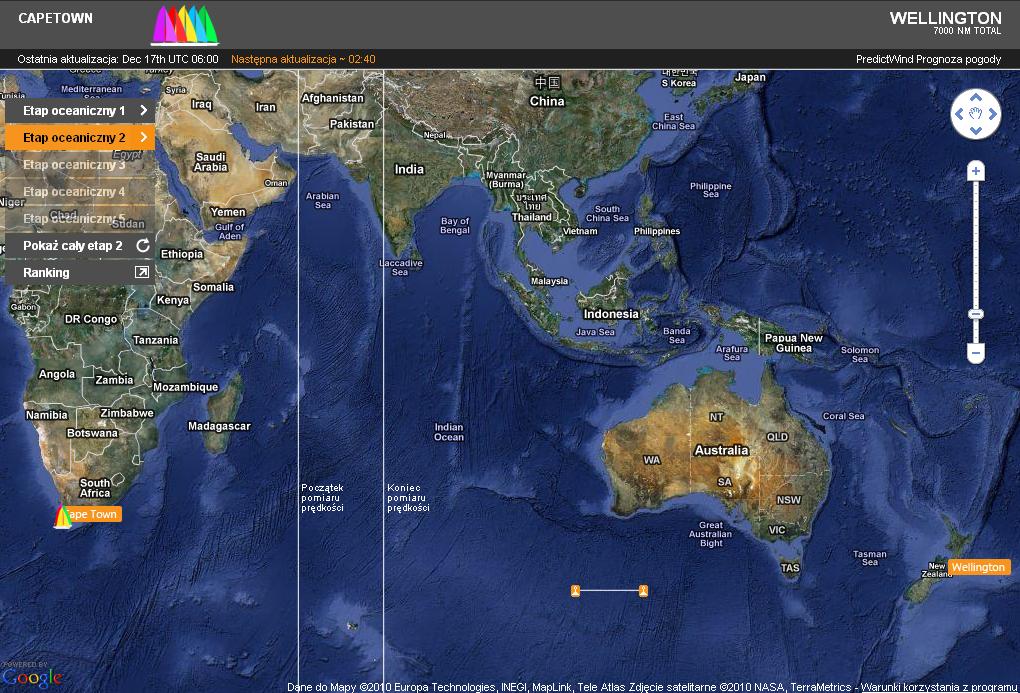Click the colorful sails logo in the header
Screen dimensions: 1020x693
pyautogui.click(x=184, y=24)
